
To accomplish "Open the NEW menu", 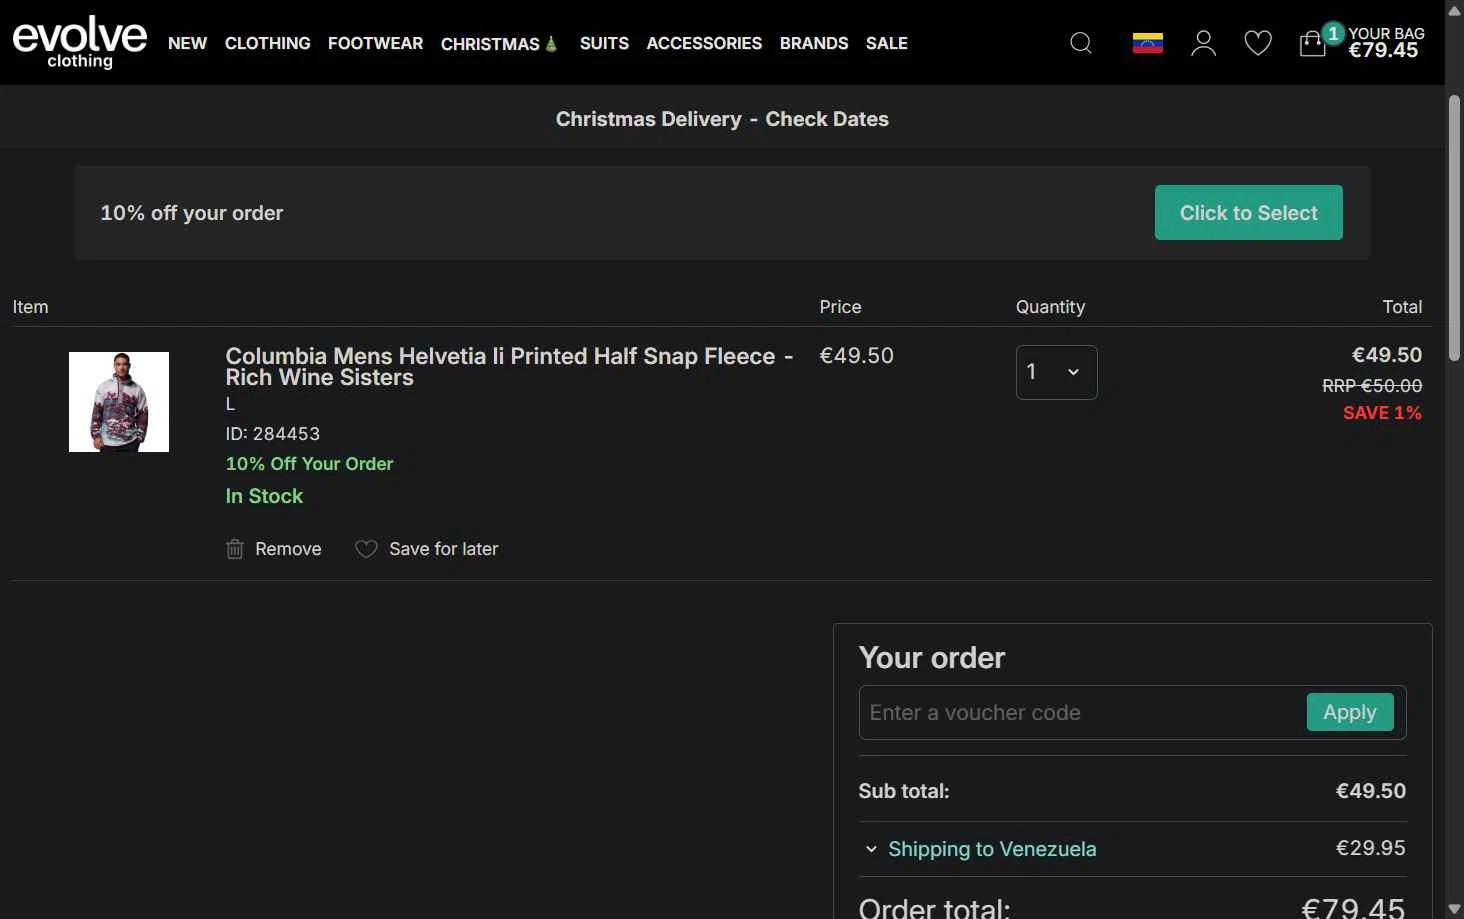I will click(188, 43).
